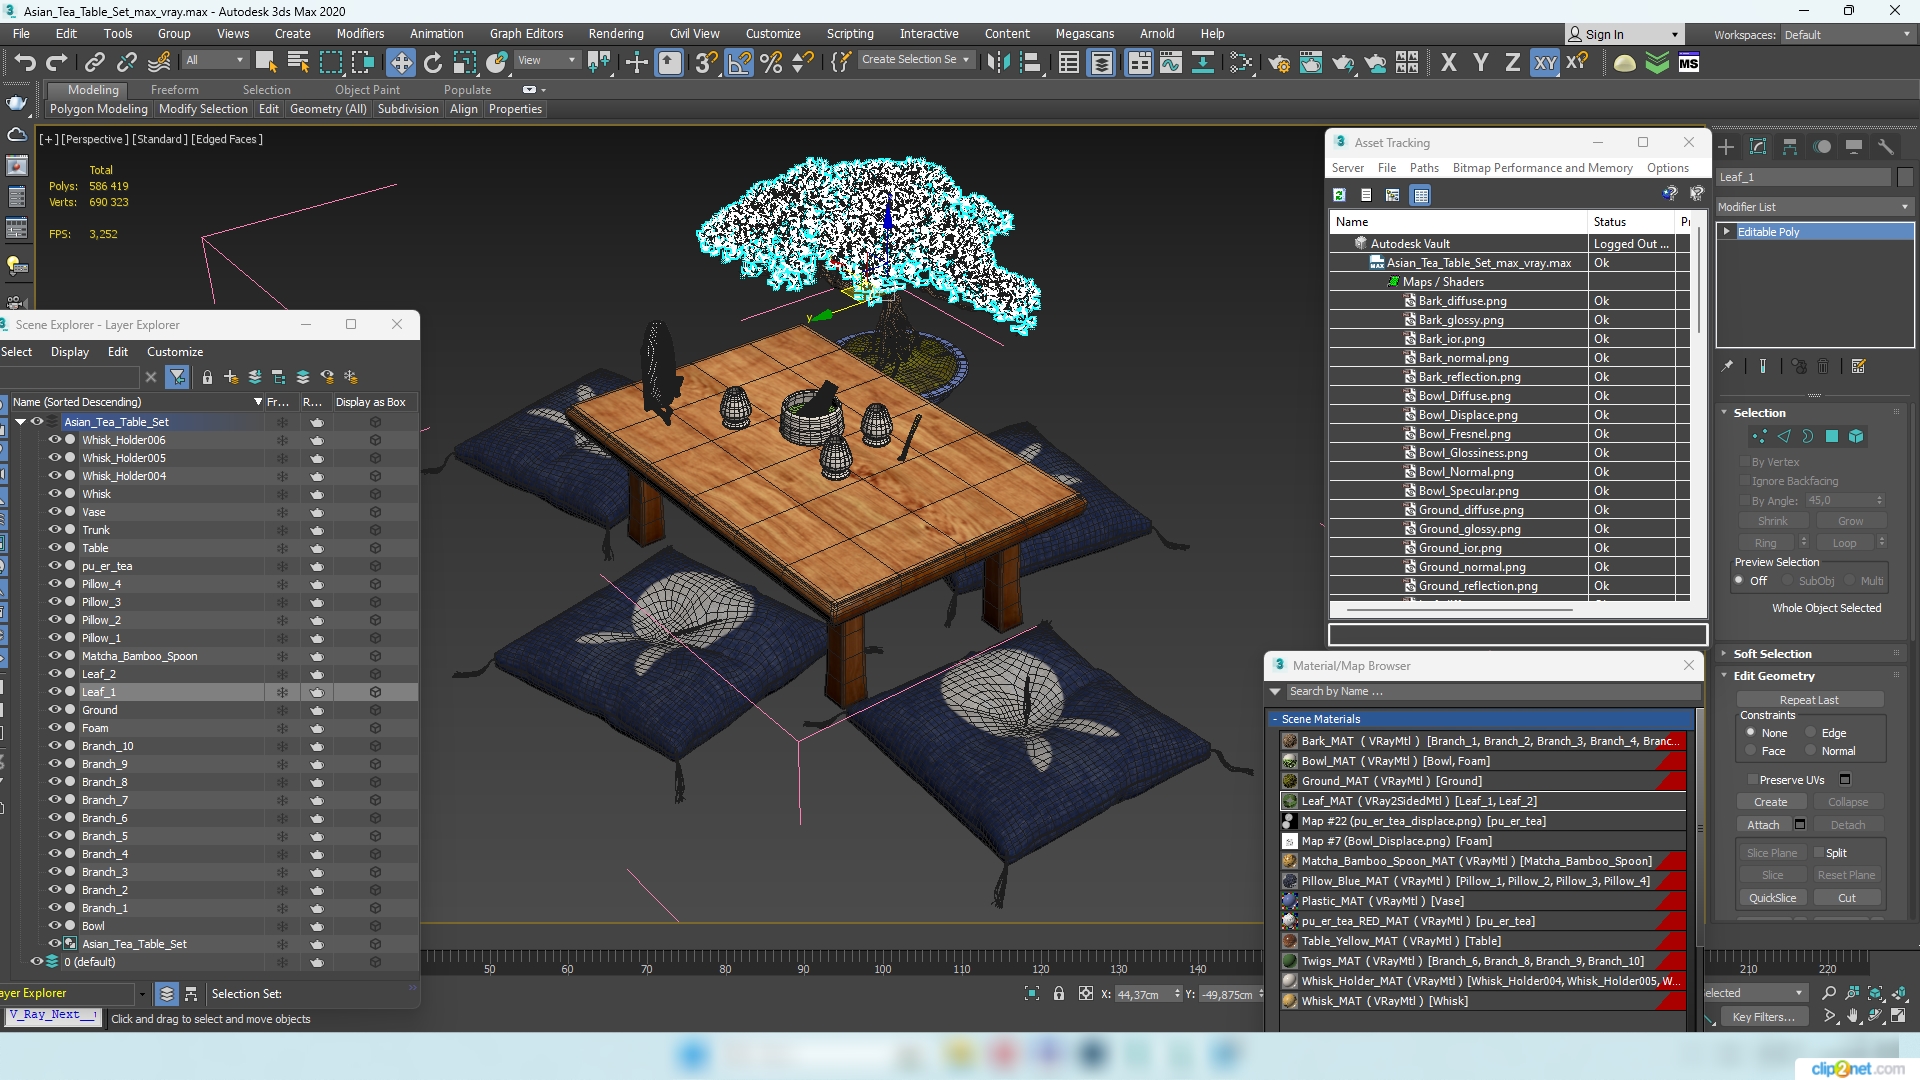
Task: Click the Undo icon in main toolbar
Action: click(24, 63)
